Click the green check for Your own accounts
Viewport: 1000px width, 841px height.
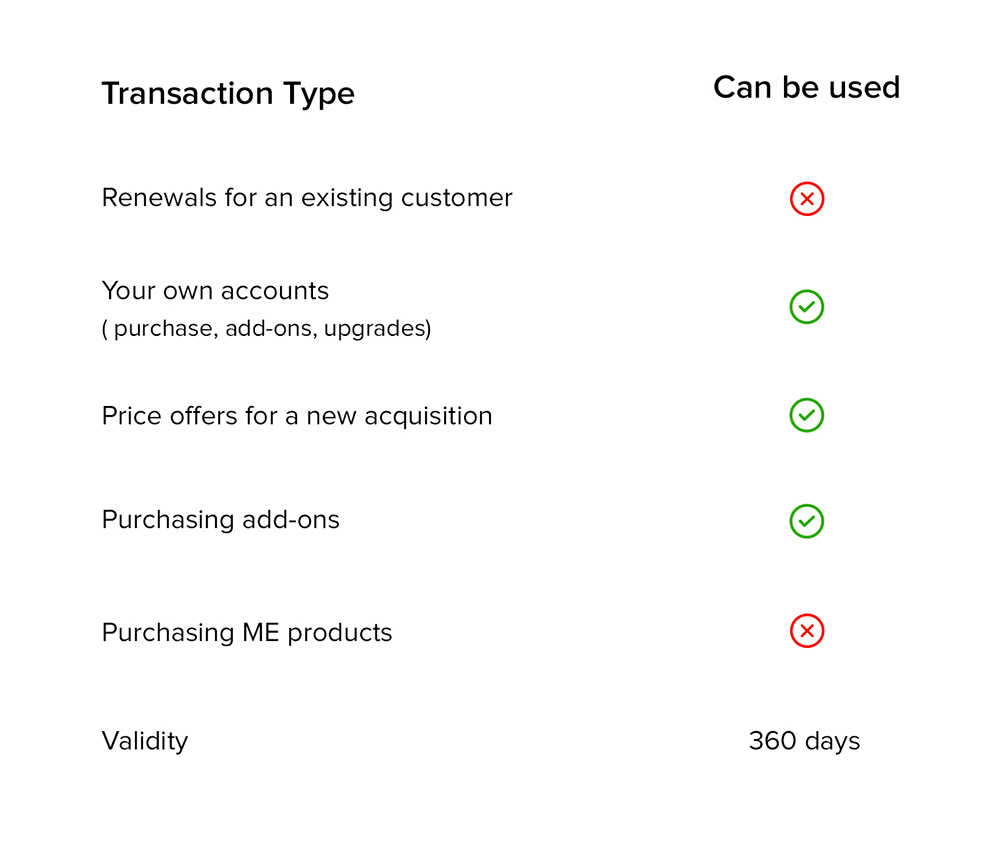(807, 307)
